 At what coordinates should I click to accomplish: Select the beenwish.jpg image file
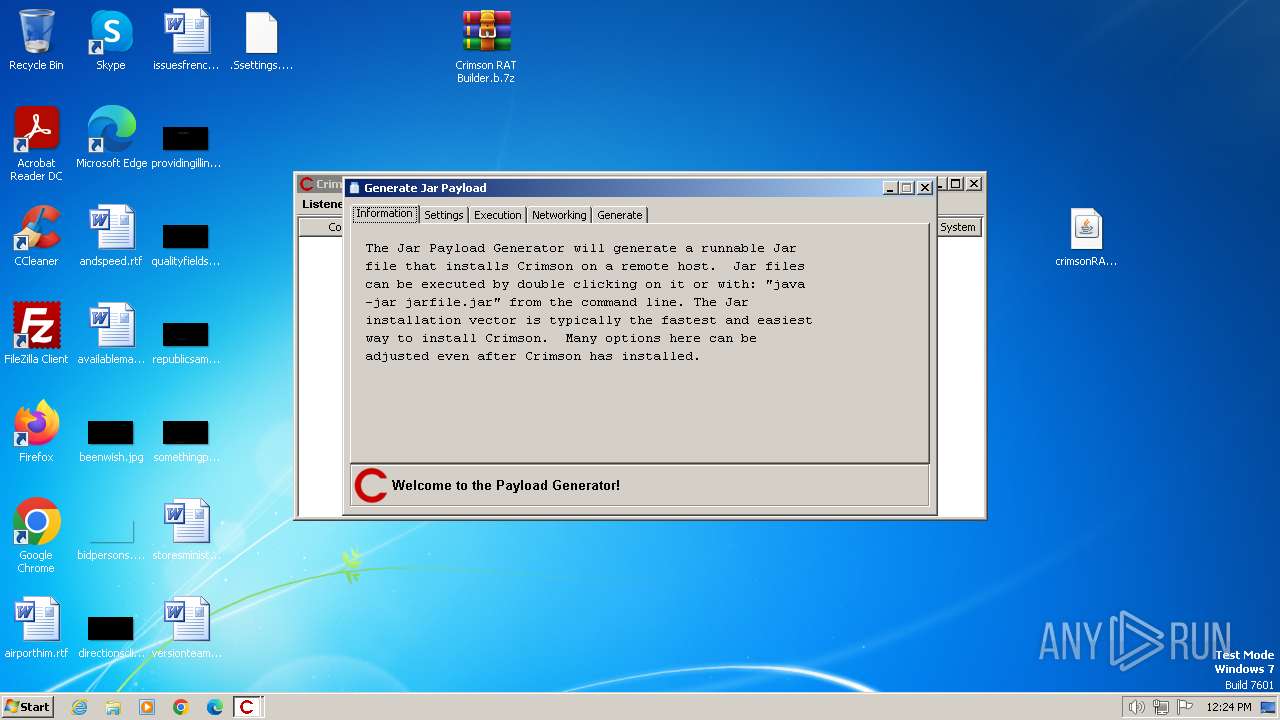click(x=111, y=440)
